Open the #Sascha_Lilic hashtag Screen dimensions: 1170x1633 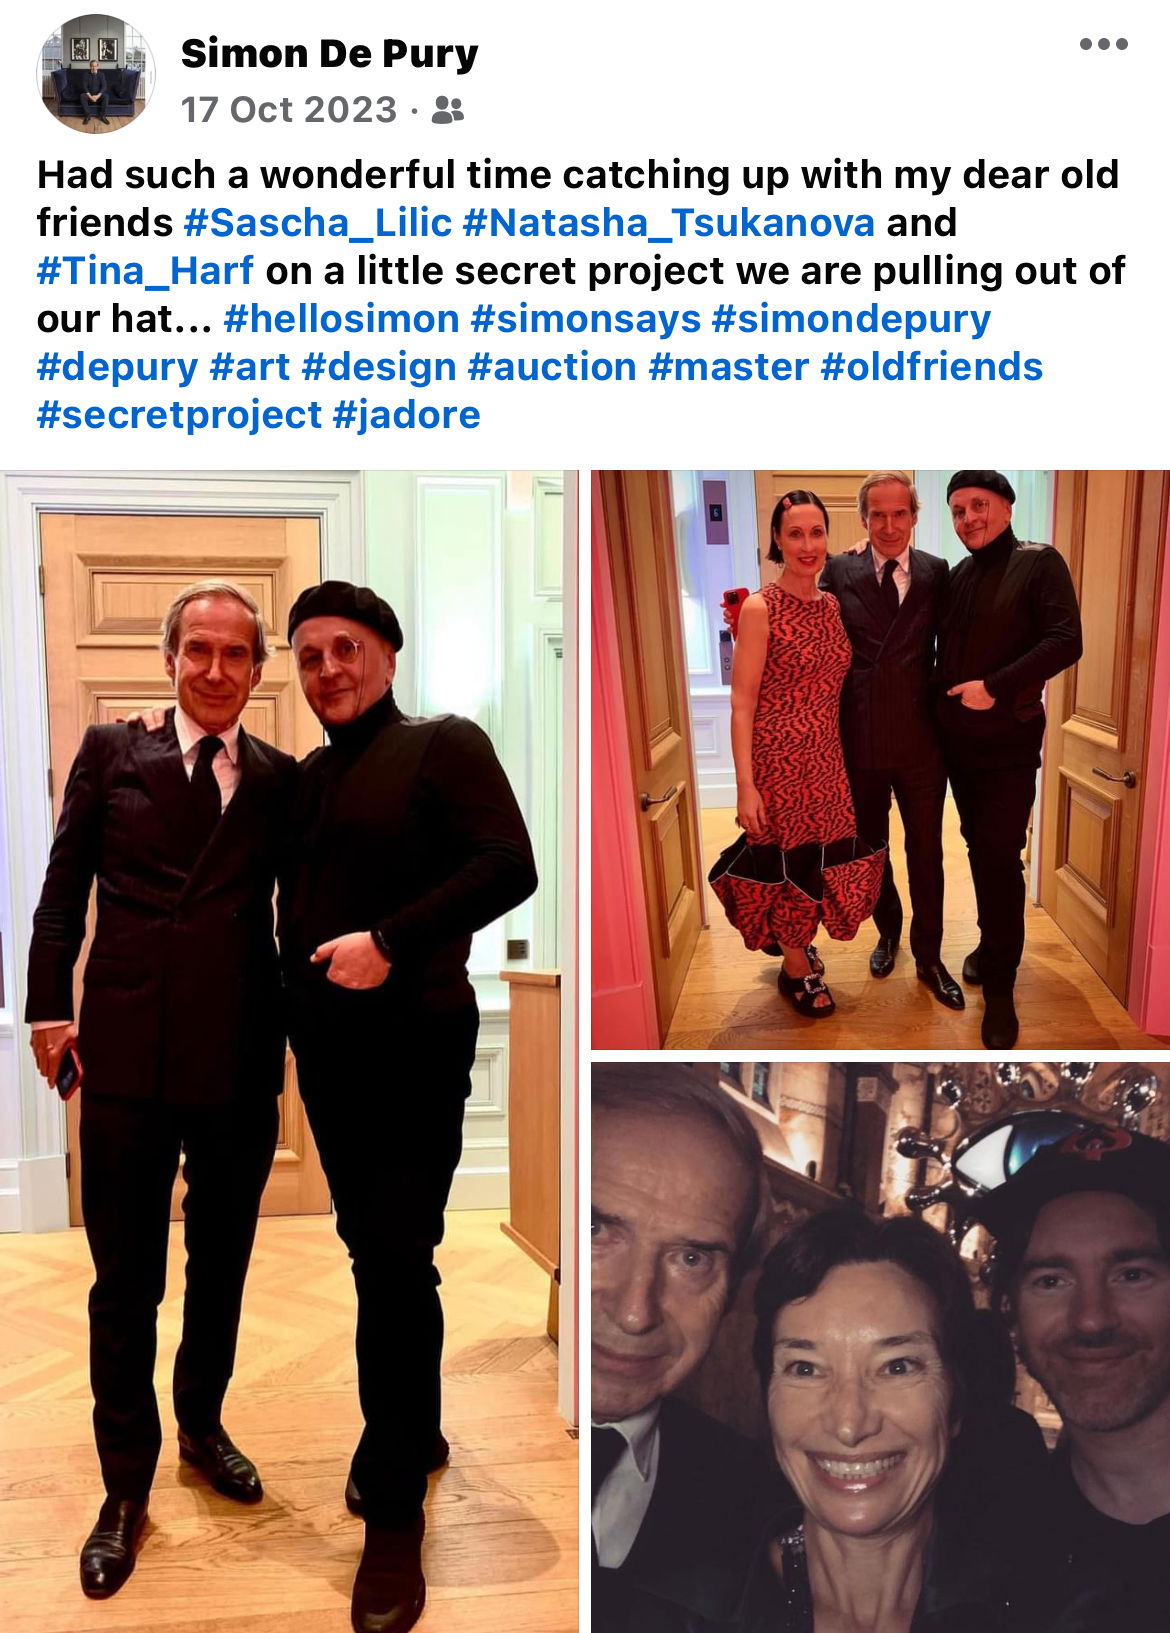pyautogui.click(x=318, y=222)
